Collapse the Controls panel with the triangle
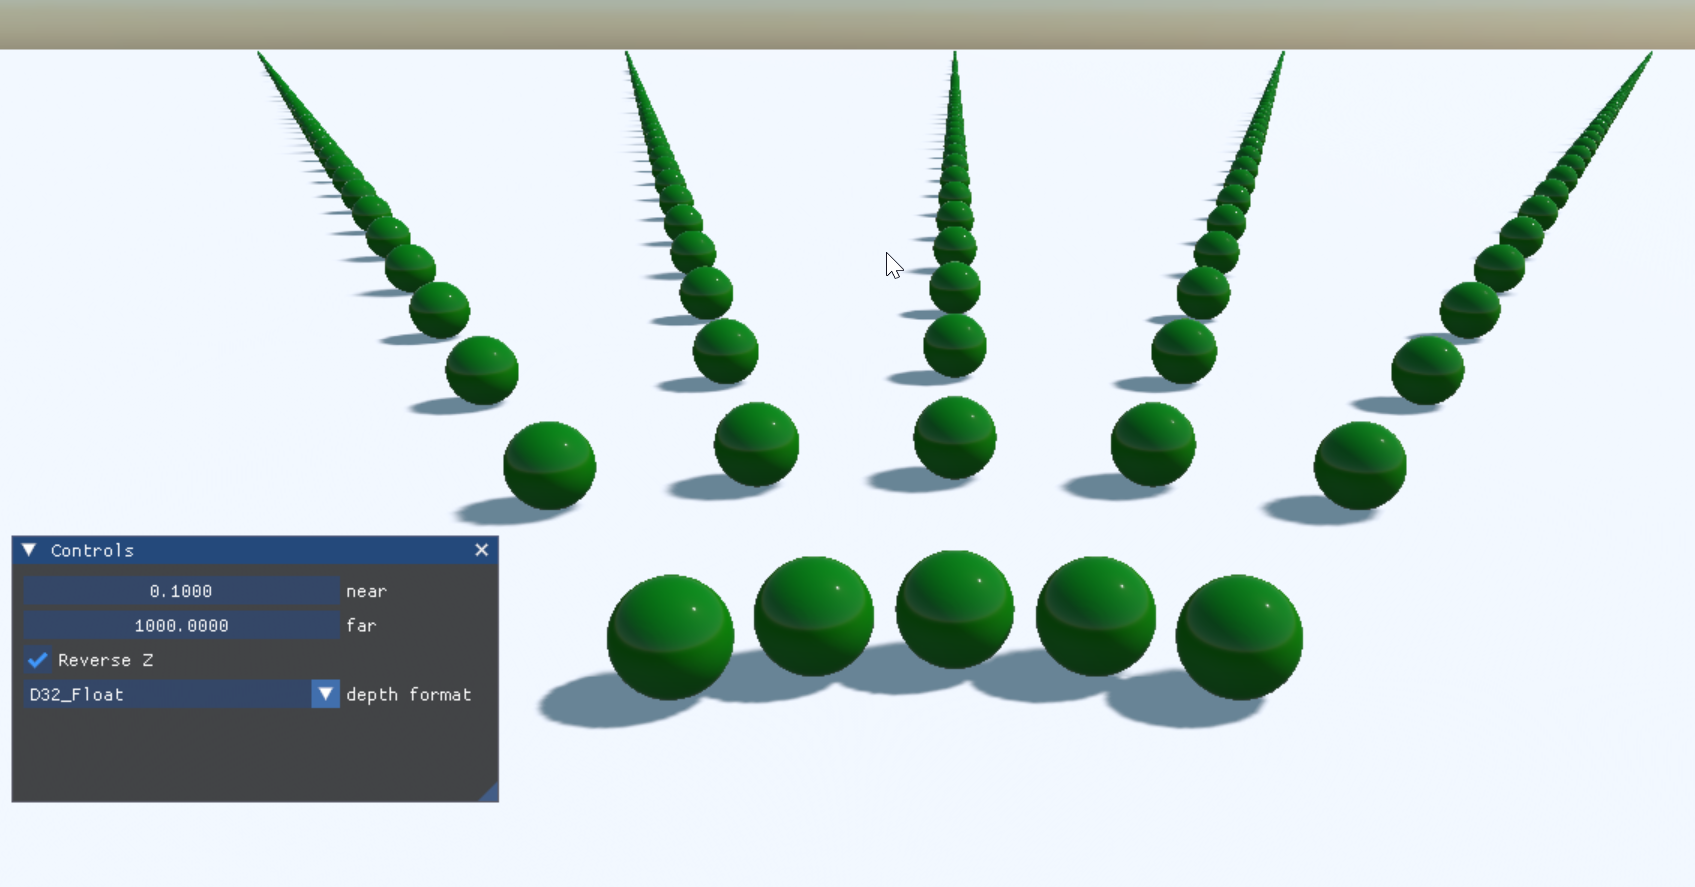Screen dimensions: 1695x887 click(29, 550)
